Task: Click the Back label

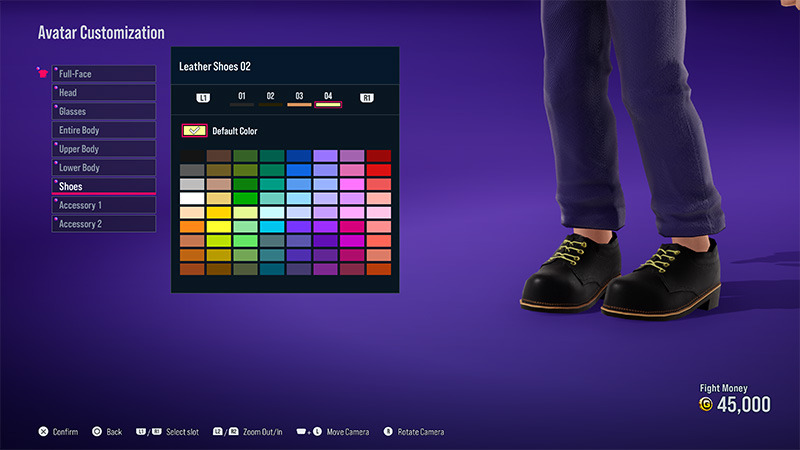Action: click(x=114, y=432)
